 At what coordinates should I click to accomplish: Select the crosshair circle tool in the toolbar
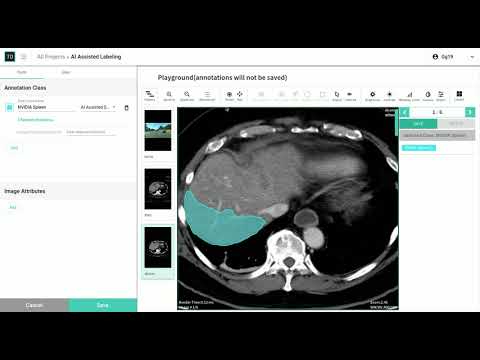pyautogui.click(x=229, y=95)
